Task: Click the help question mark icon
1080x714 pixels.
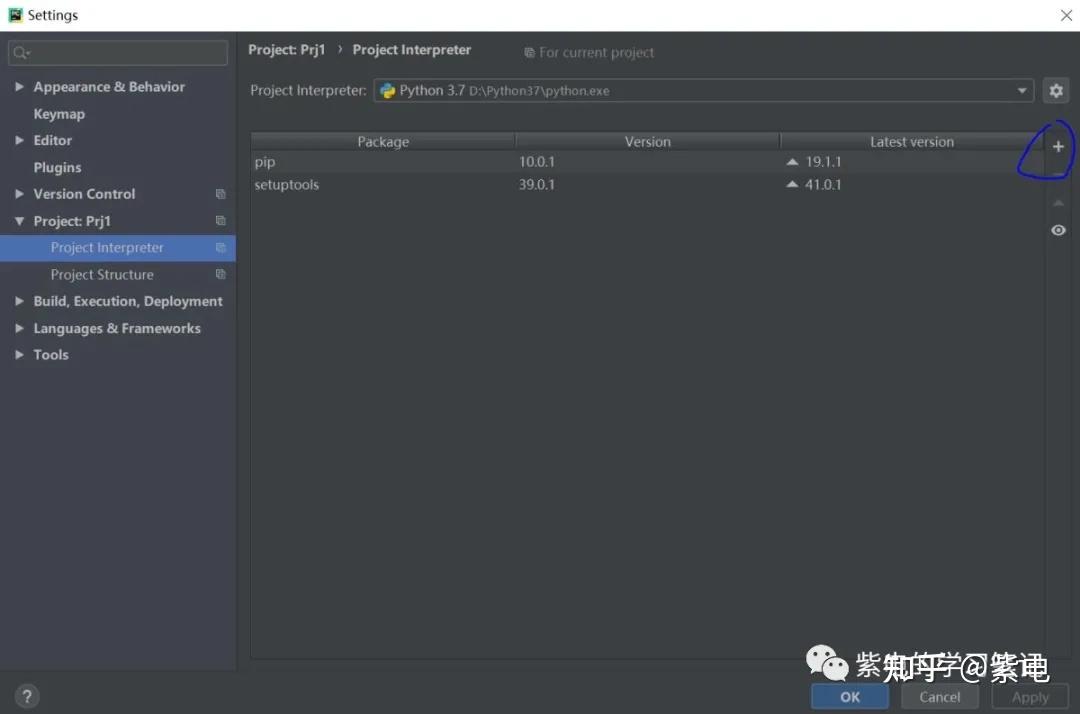Action: click(x=26, y=695)
